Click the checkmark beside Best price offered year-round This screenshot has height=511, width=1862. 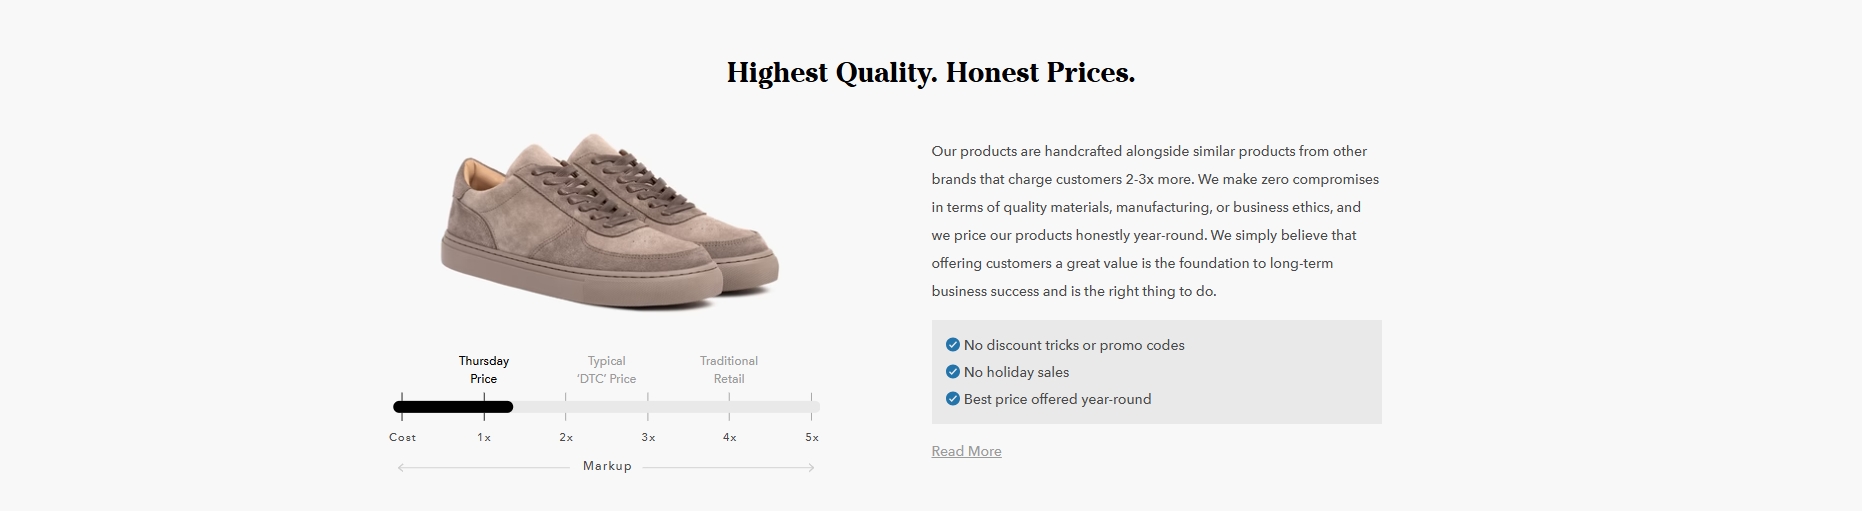click(x=952, y=399)
